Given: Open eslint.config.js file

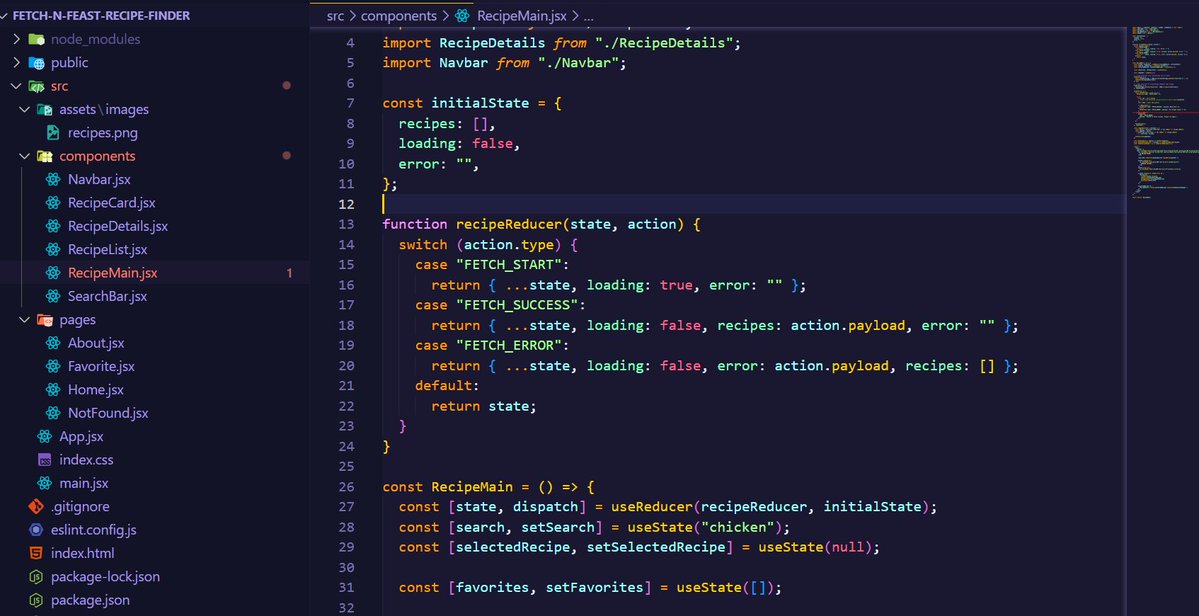Looking at the screenshot, I should click(x=93, y=530).
